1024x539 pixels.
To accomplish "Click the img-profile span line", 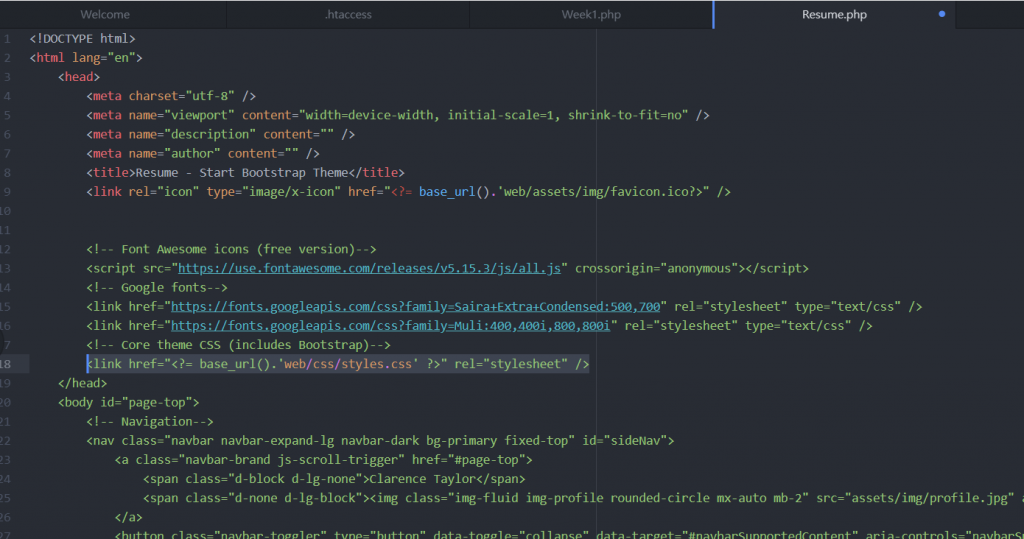I will [583, 498].
